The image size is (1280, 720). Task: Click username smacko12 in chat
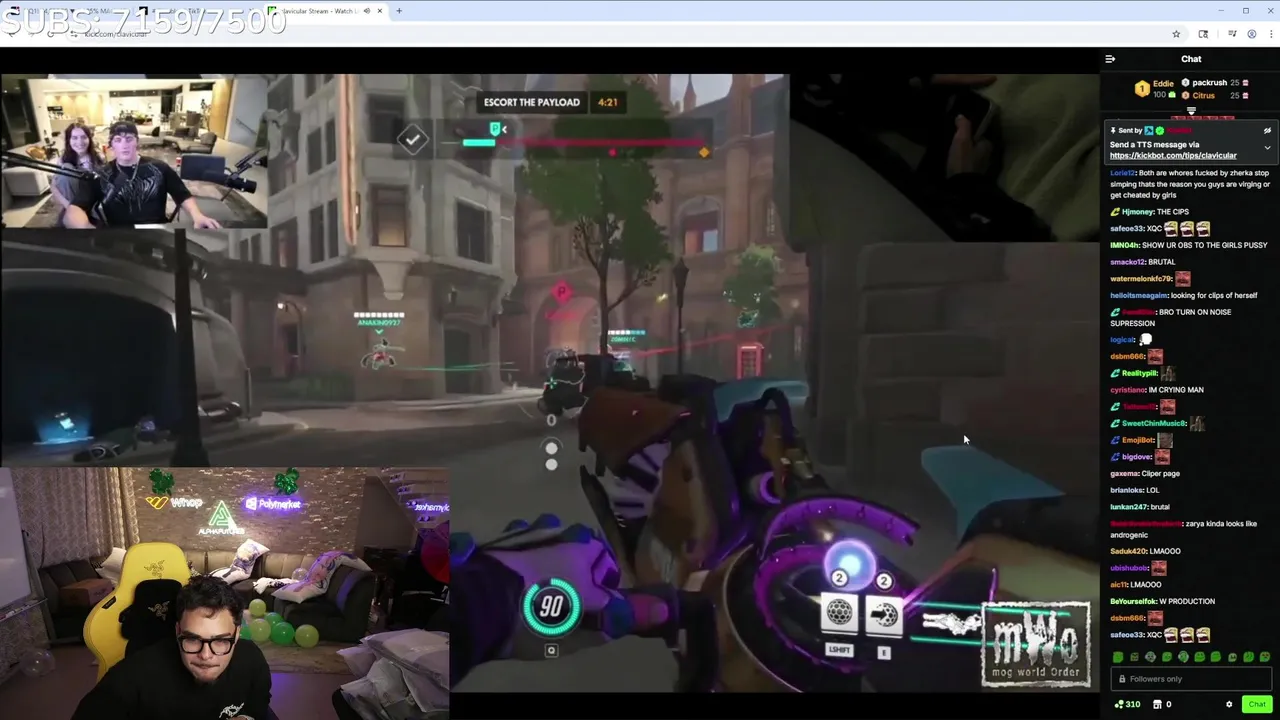point(1128,262)
